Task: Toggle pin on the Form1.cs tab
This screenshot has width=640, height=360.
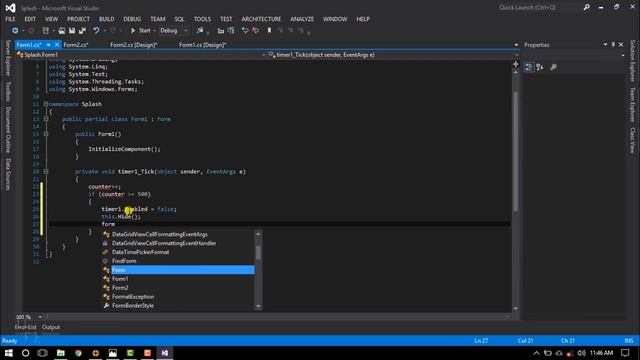Action: (48, 45)
